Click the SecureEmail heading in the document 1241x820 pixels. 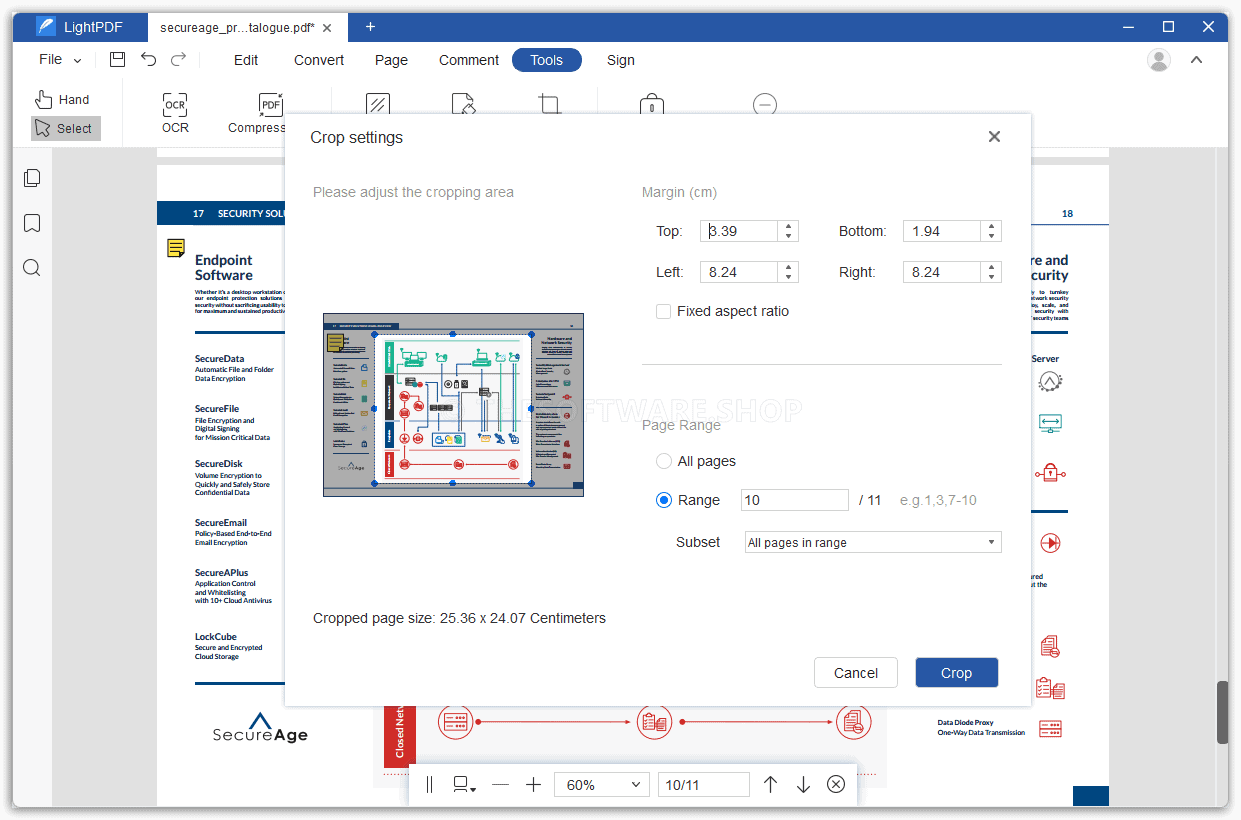coord(221,523)
